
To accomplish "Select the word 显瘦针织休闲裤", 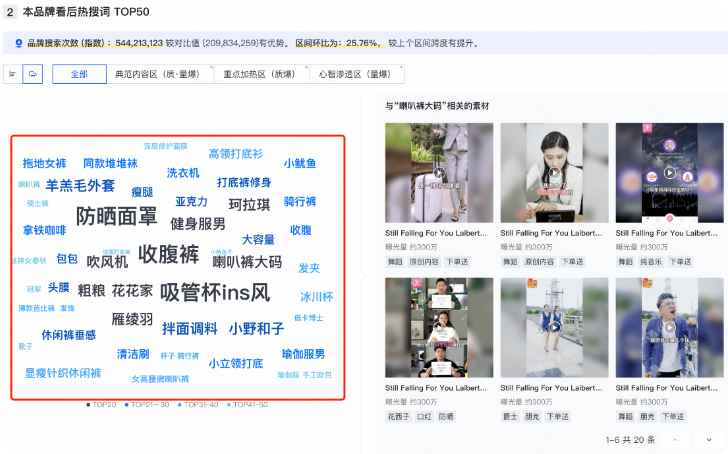I will click(63, 373).
